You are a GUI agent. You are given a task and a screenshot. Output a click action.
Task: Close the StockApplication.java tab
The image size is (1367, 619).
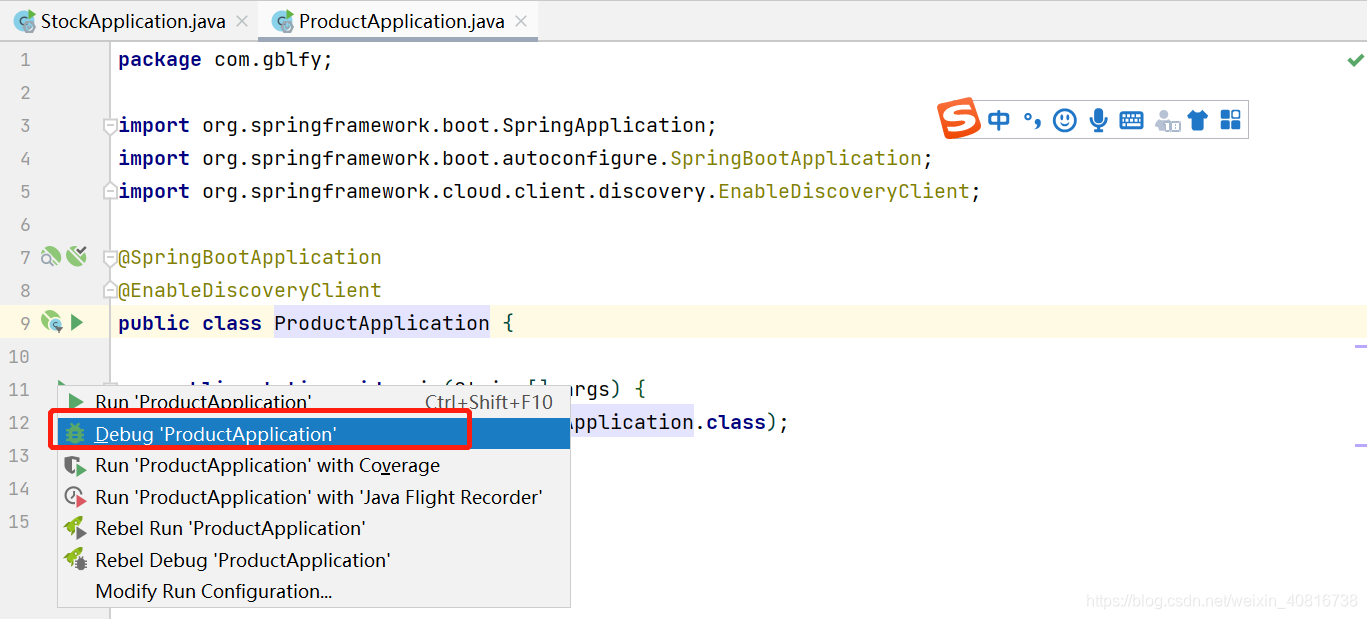click(242, 21)
